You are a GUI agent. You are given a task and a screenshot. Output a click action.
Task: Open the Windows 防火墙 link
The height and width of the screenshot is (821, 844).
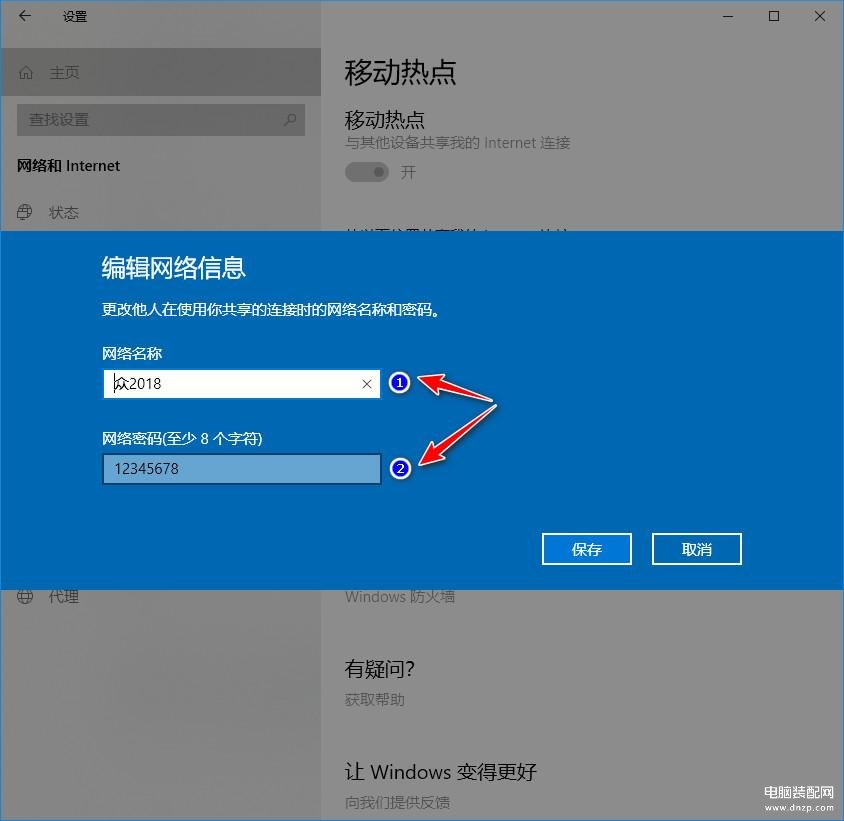[x=400, y=597]
